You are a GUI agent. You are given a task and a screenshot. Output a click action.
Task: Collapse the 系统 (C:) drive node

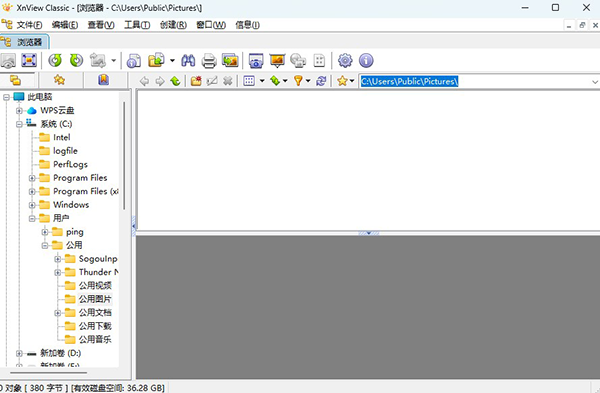(x=19, y=124)
